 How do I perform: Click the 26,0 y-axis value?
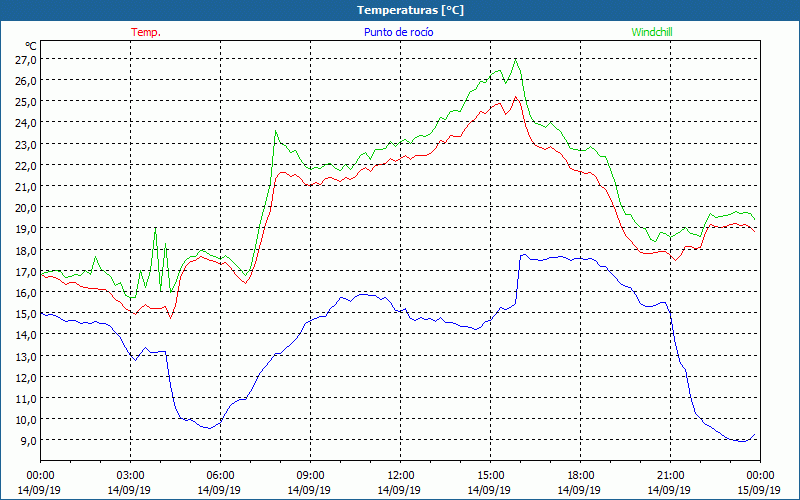(28, 81)
